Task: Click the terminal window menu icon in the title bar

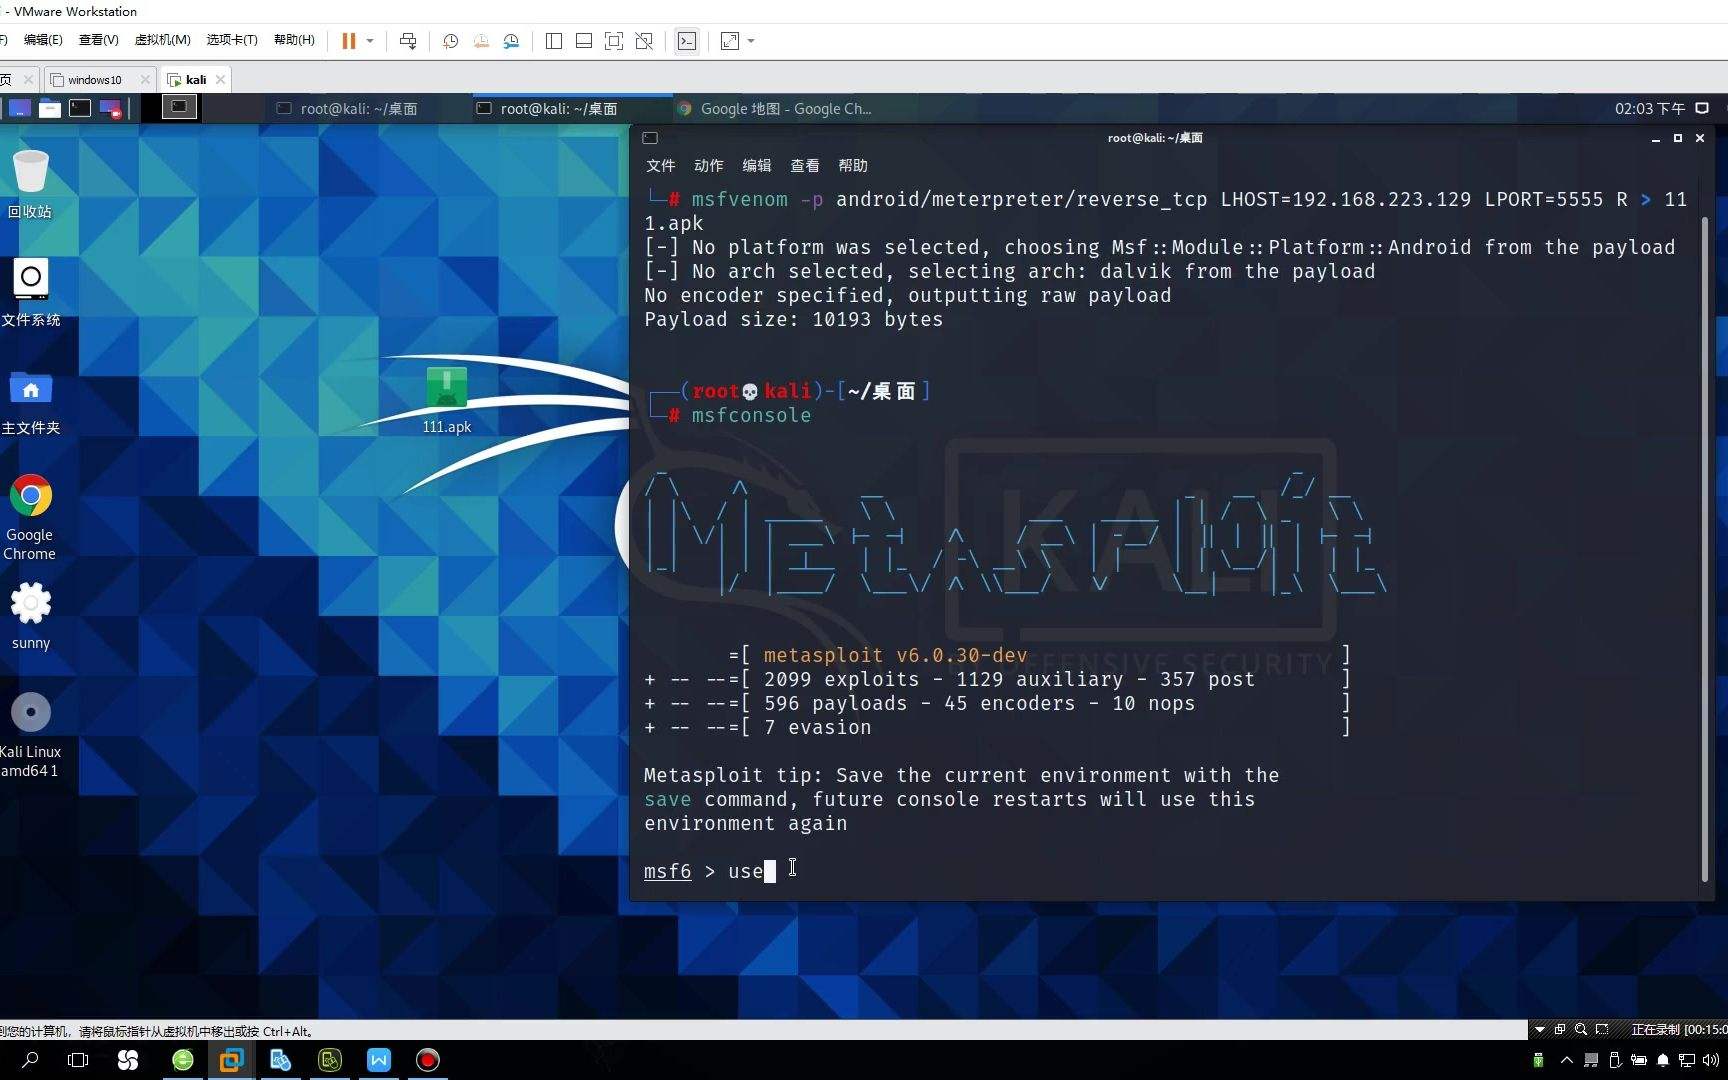Action: (650, 138)
